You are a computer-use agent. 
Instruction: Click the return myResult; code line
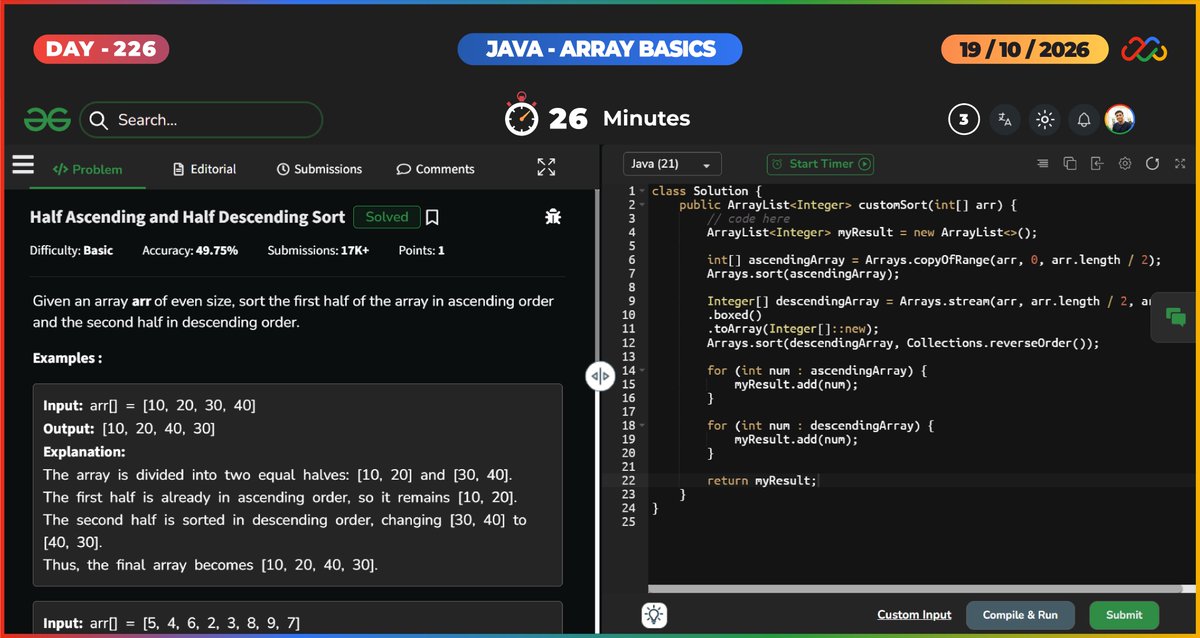[x=762, y=480]
